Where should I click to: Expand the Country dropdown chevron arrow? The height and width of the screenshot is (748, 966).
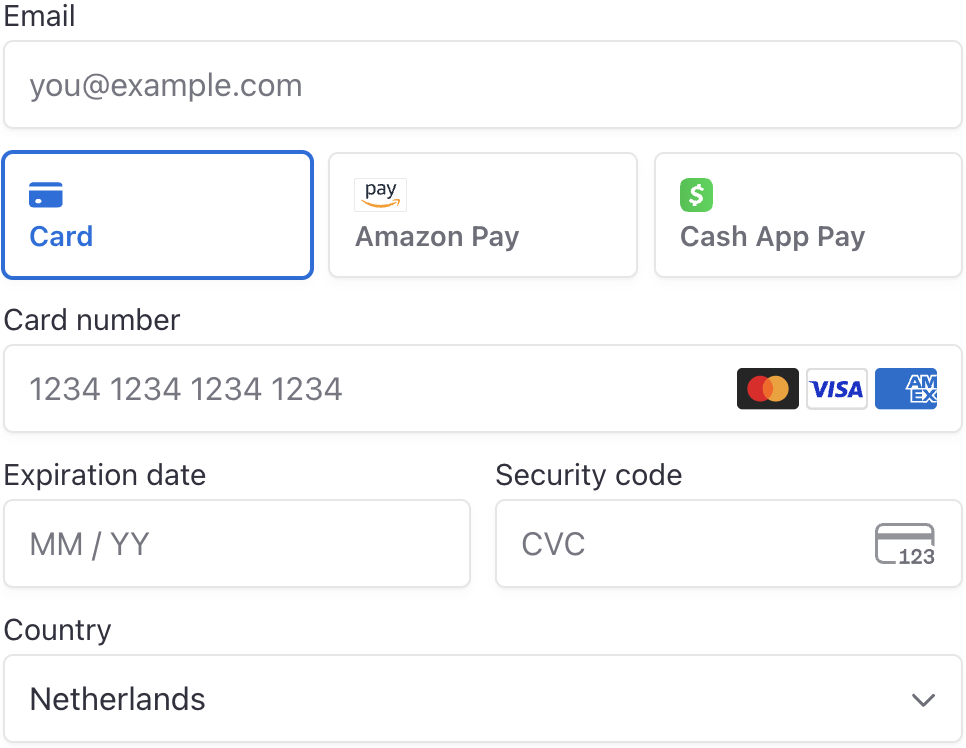point(923,700)
